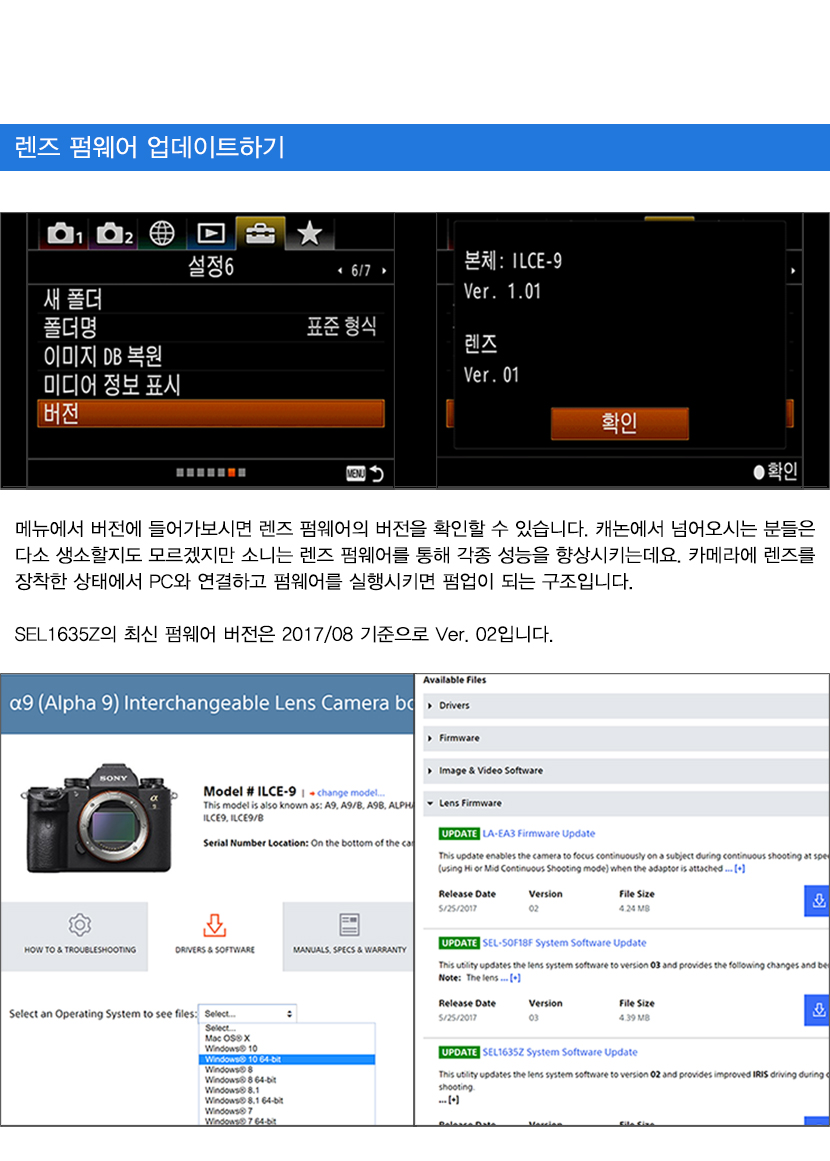Image resolution: width=830 pixels, height=1161 pixels.
Task: Open SEL-50F18F System Software Update link
Action: tap(564, 943)
